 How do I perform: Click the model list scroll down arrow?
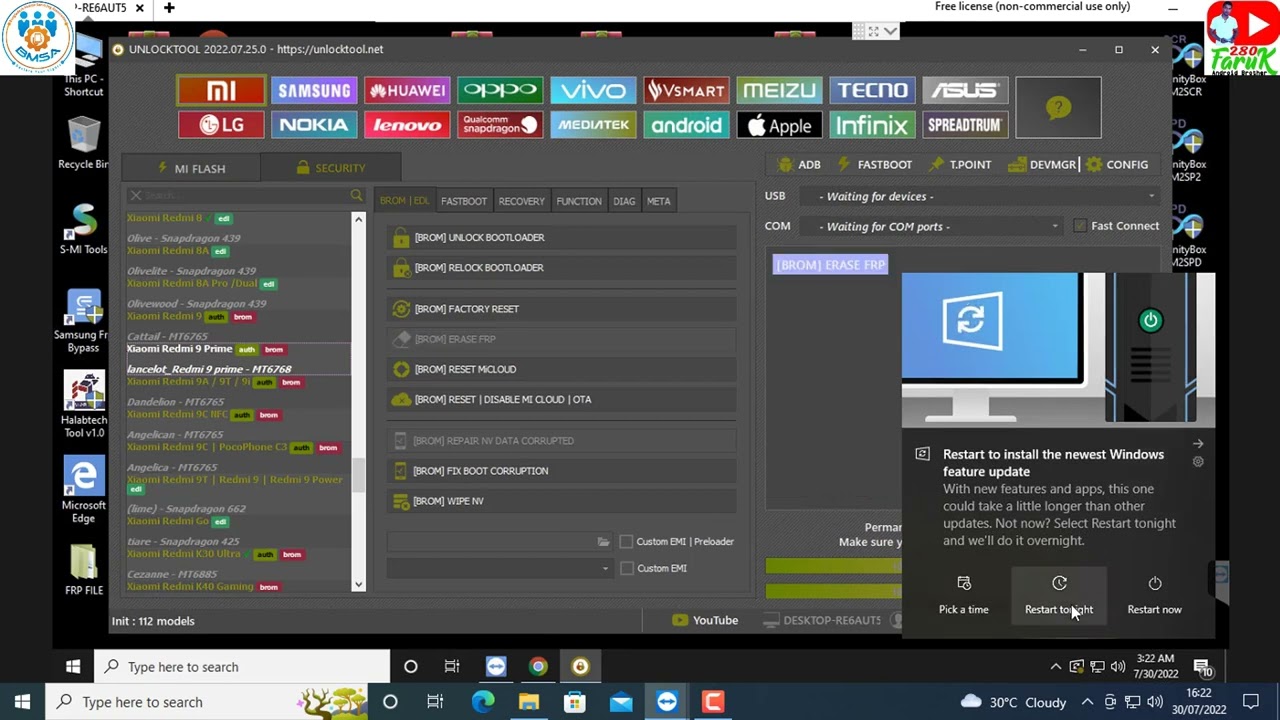pos(358,584)
